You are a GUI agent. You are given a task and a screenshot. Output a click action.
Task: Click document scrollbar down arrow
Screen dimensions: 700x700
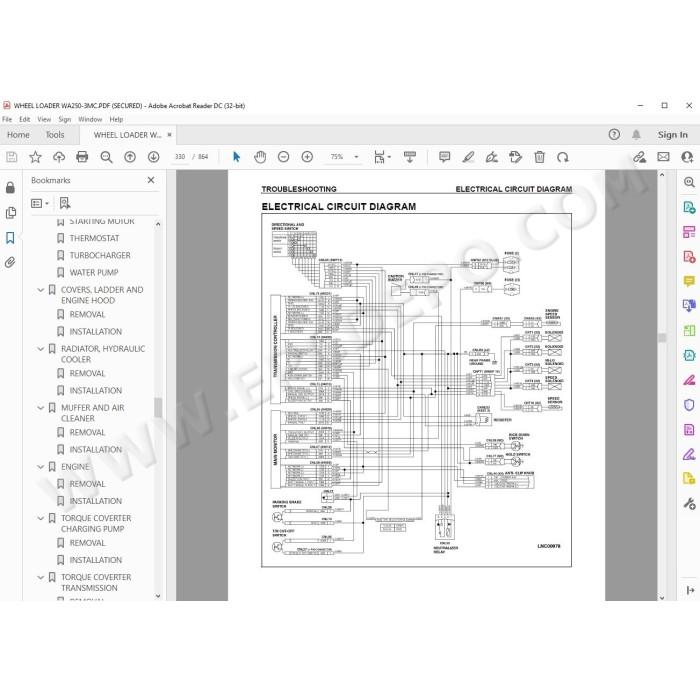tap(662, 597)
